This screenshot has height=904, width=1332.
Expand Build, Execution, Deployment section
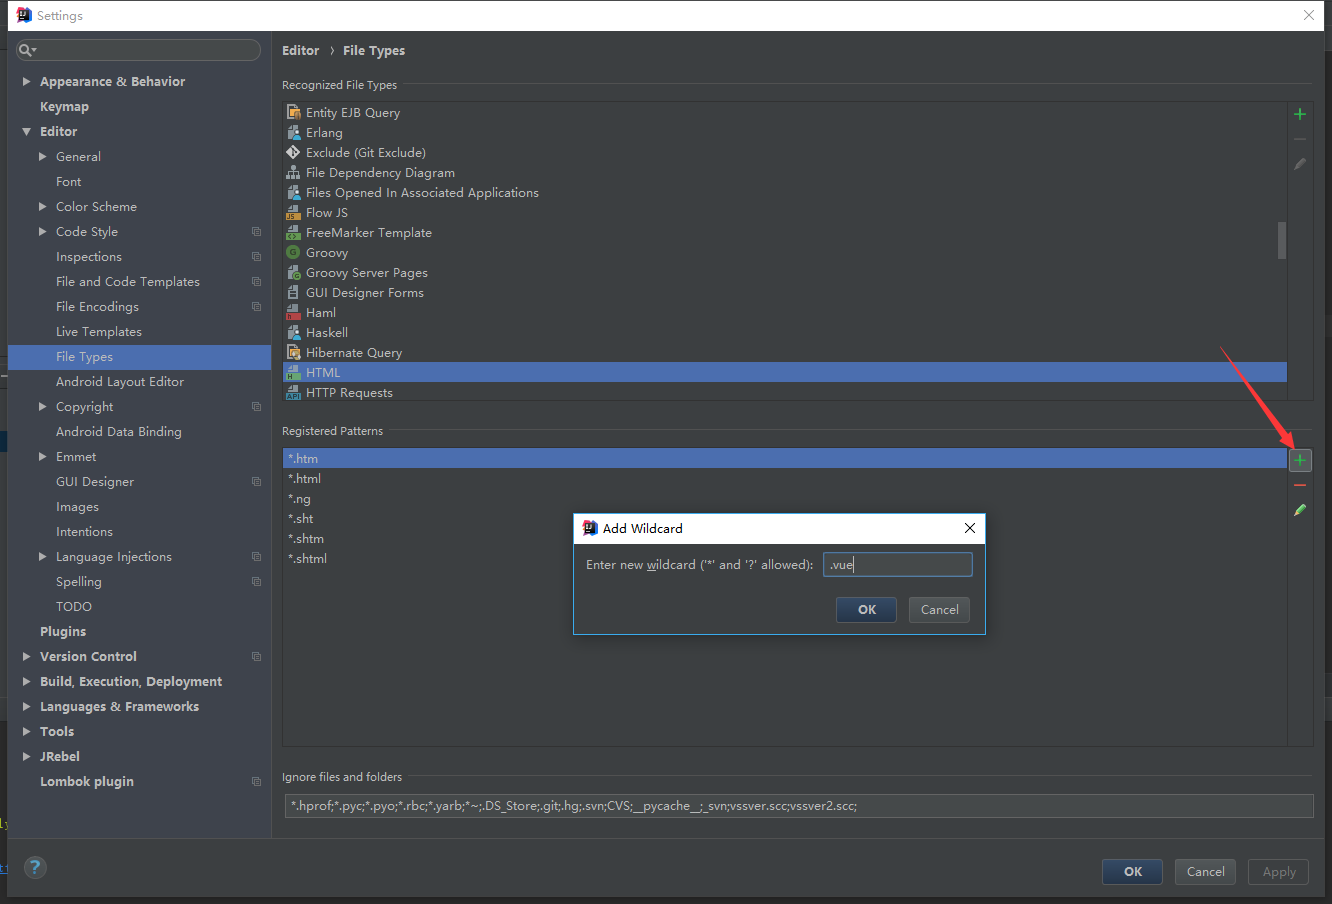(x=26, y=681)
